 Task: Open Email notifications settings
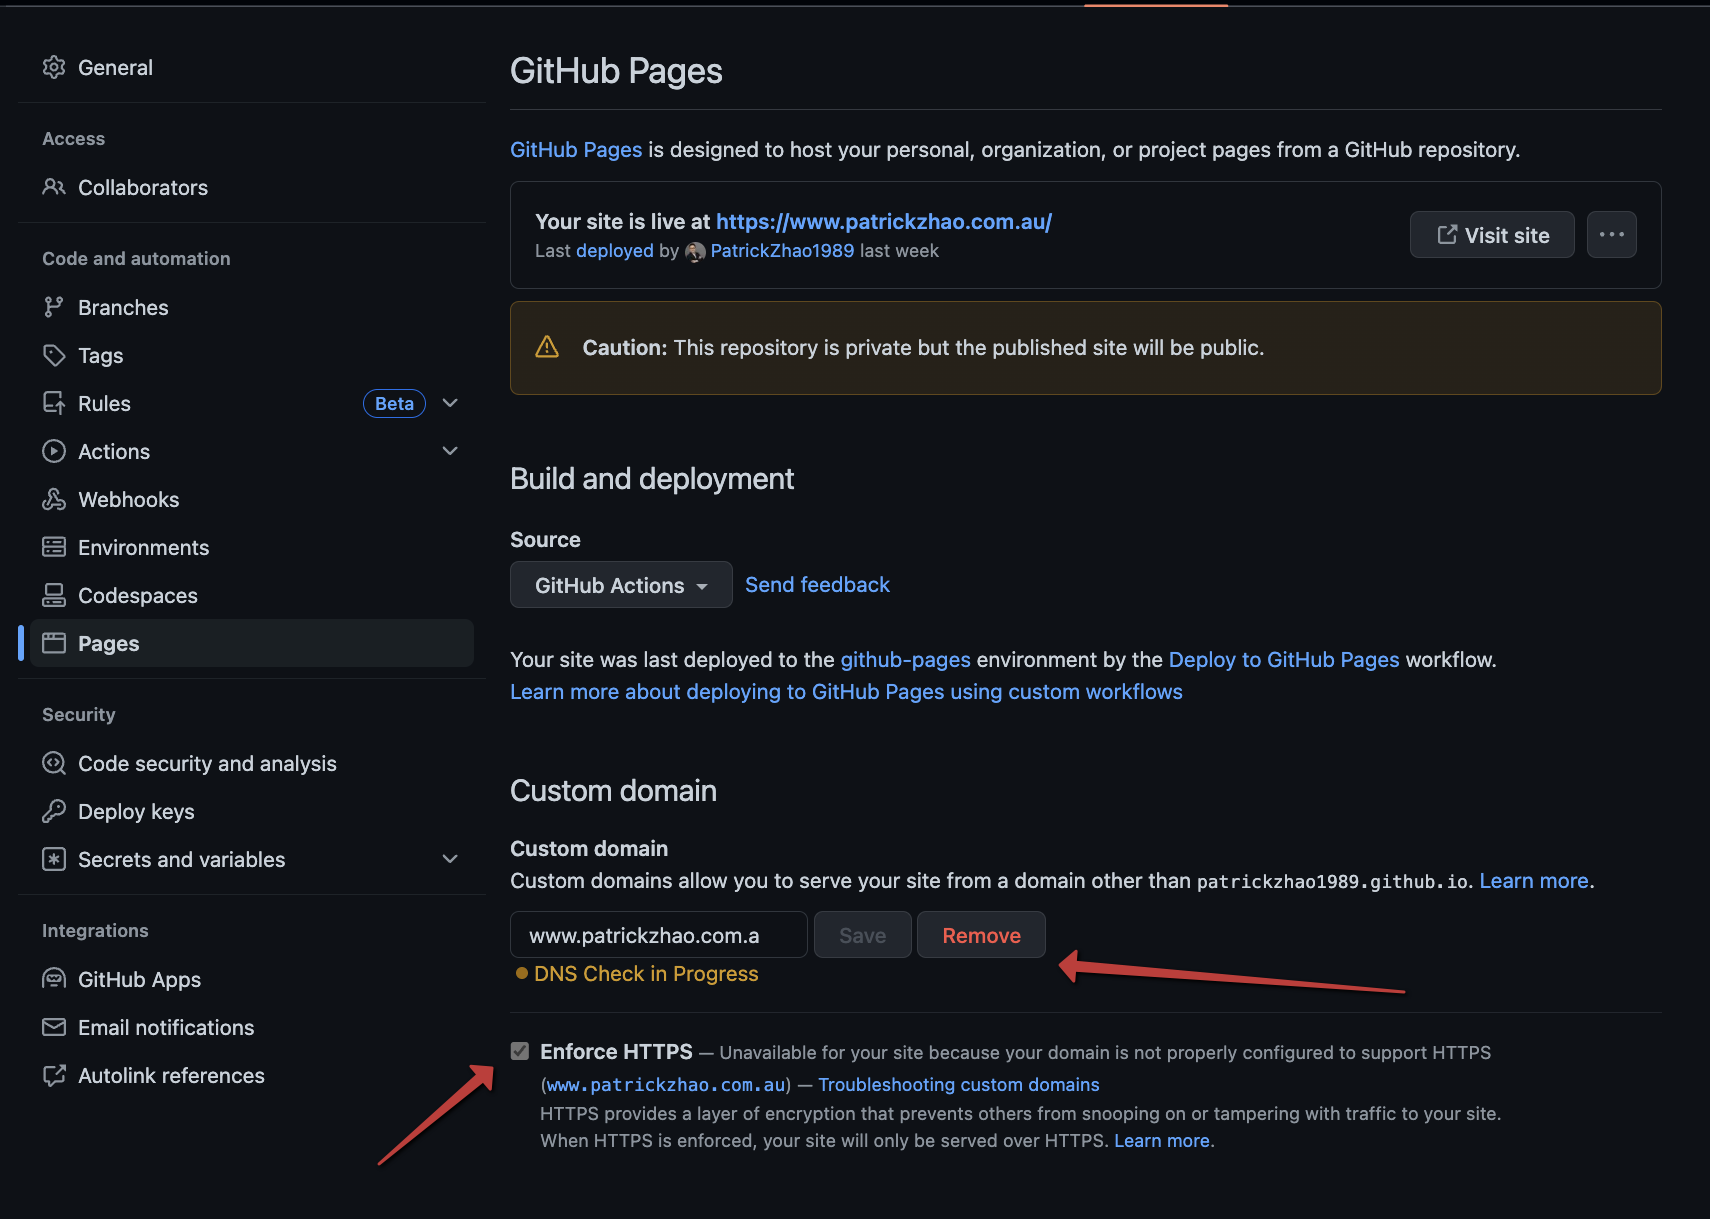(252, 1027)
